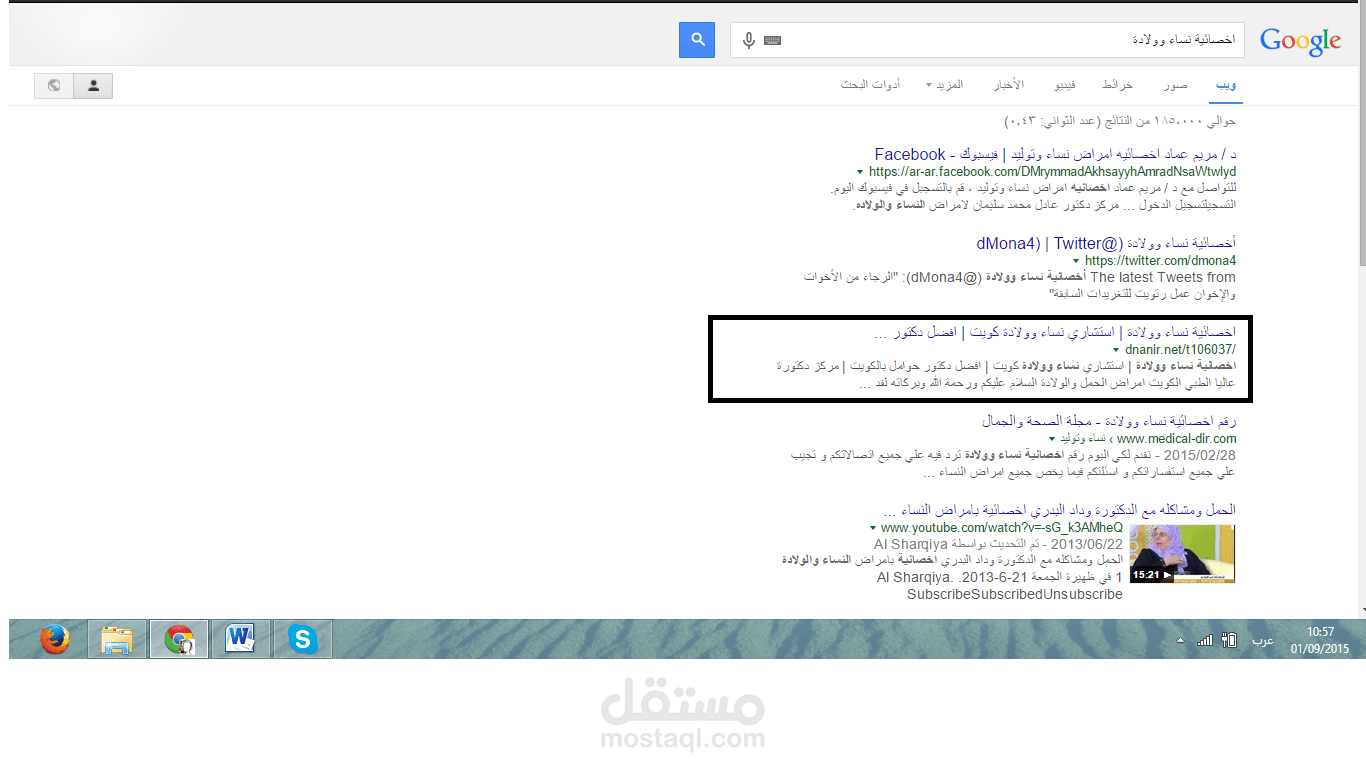The width and height of the screenshot is (1366, 768).
Task: Switch to the فيديو video tab
Action: 1066,85
